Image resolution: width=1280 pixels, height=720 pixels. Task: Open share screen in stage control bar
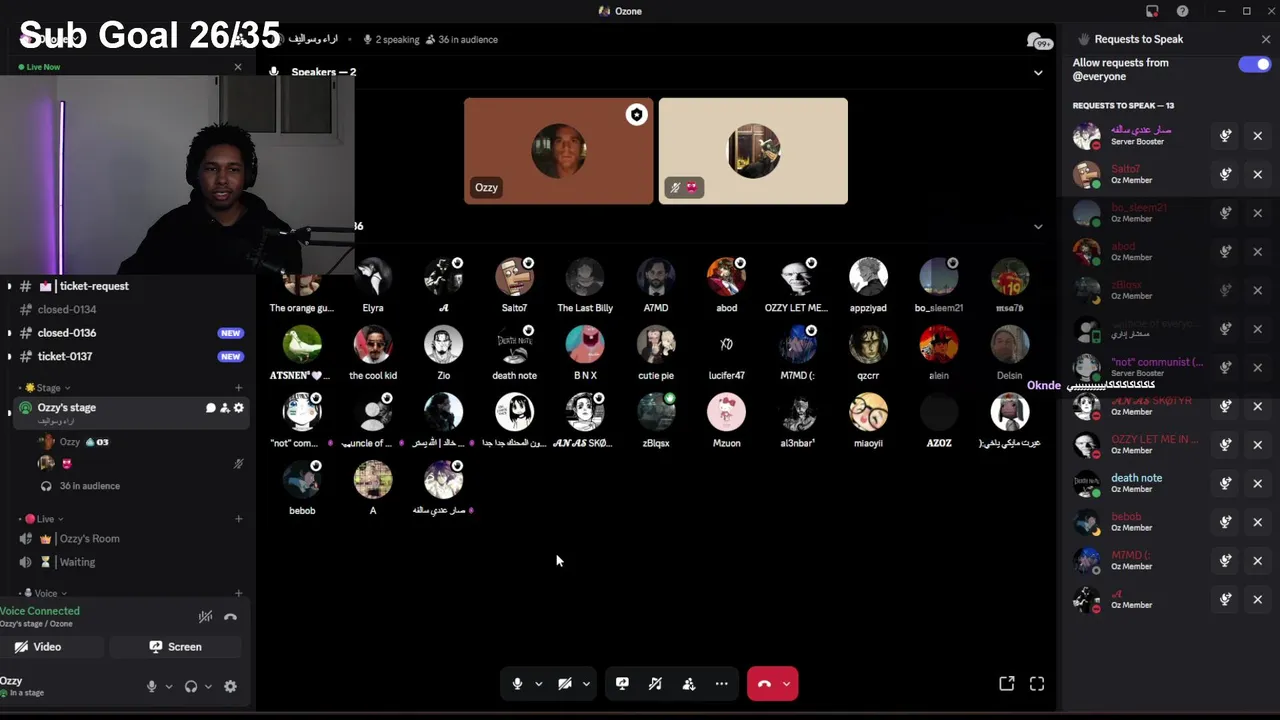point(622,684)
